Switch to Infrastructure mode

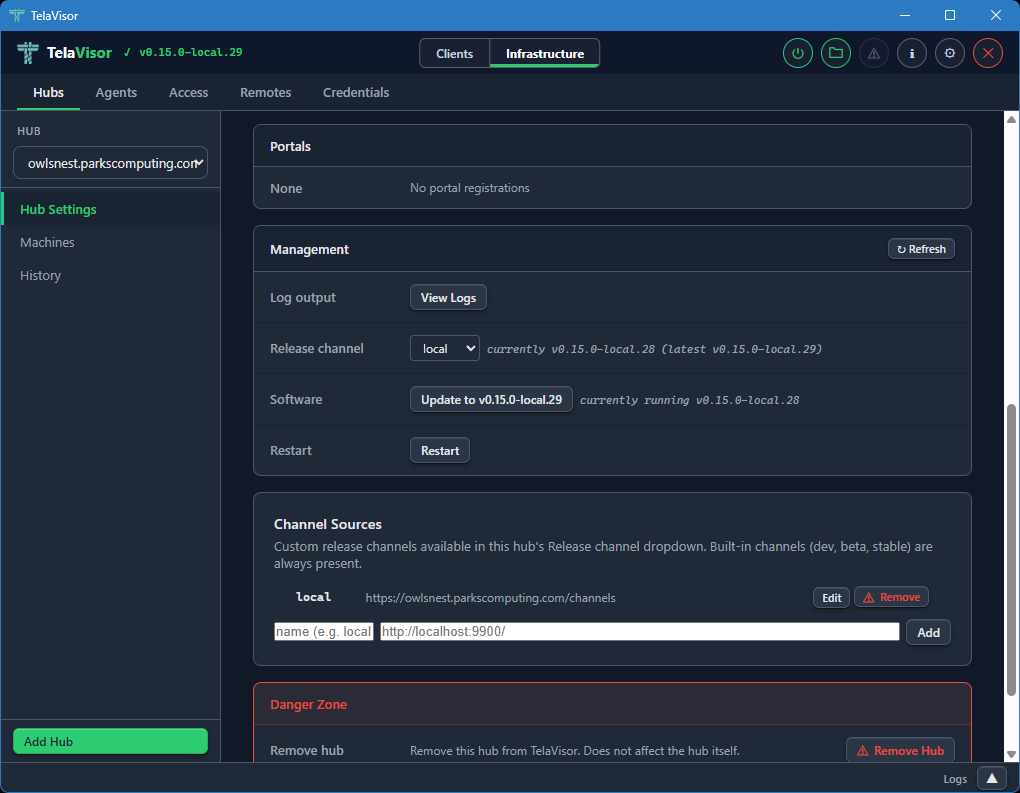click(x=544, y=53)
